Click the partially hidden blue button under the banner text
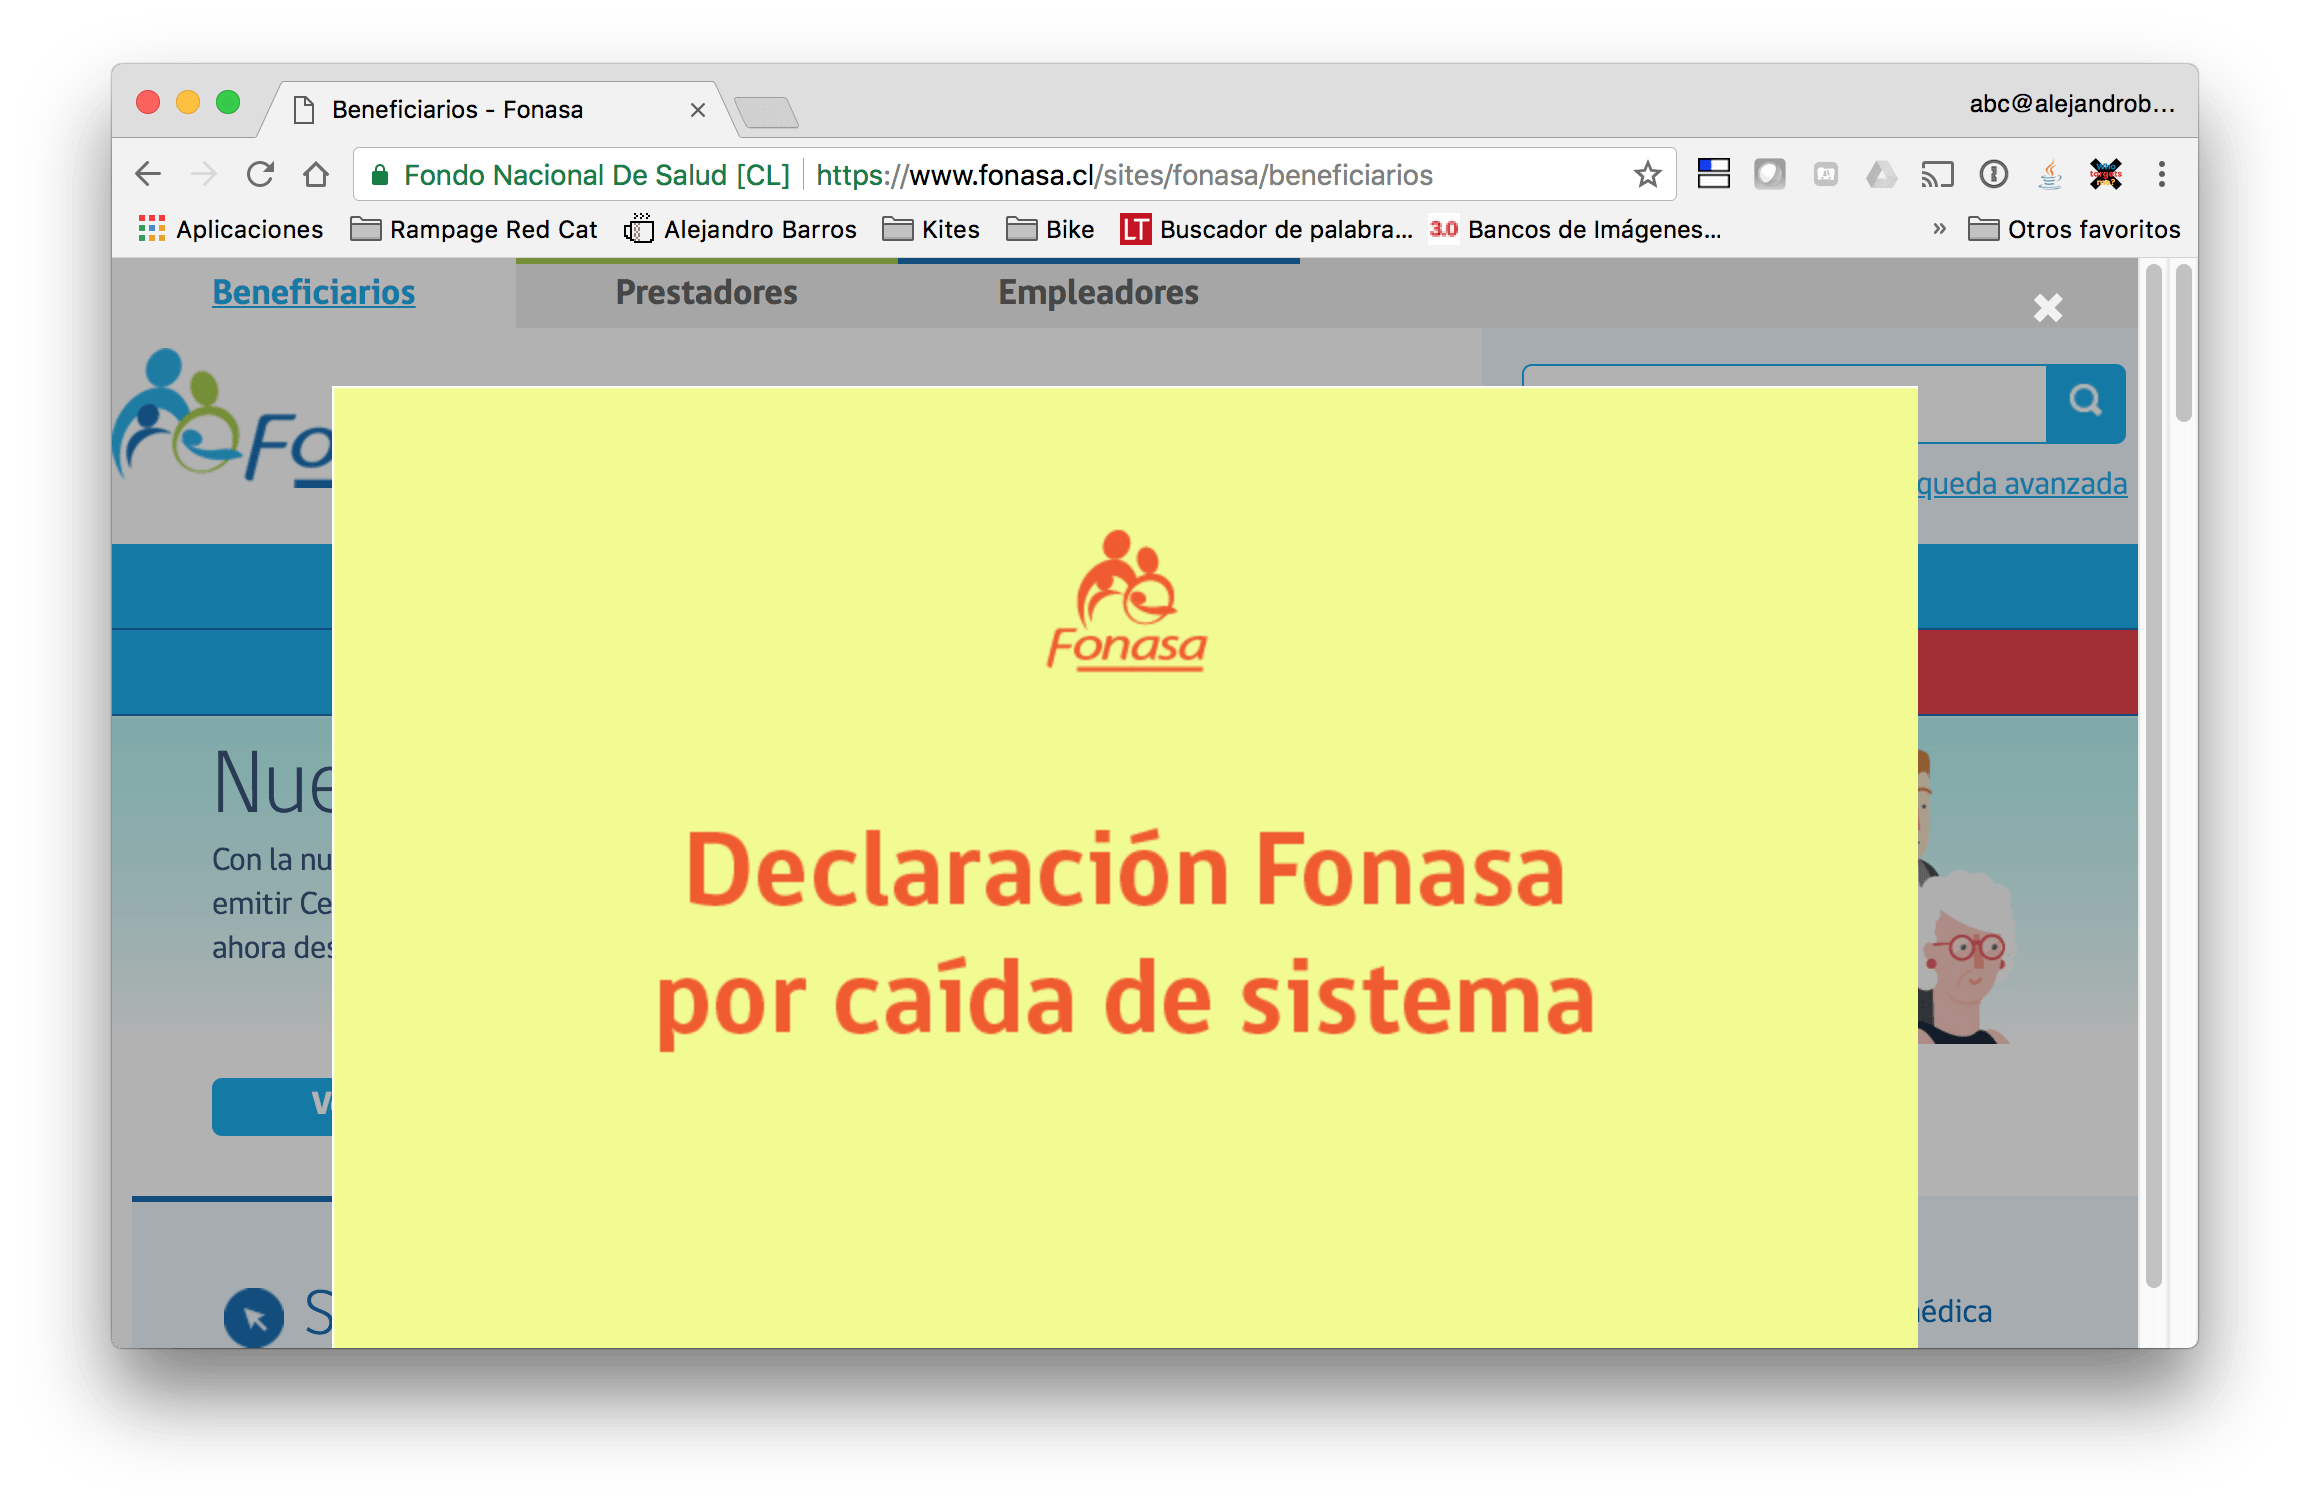Image resolution: width=2310 pixels, height=1508 pixels. pos(272,1106)
